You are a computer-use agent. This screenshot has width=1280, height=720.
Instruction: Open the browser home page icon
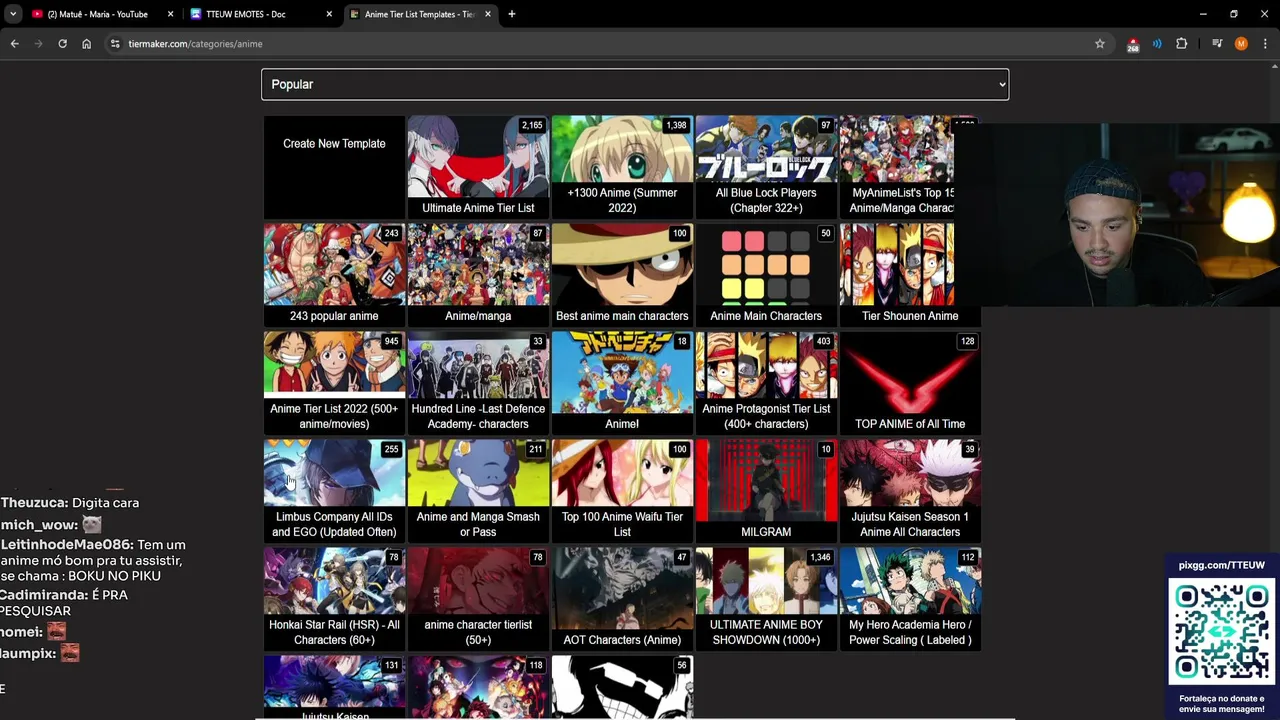(x=86, y=44)
